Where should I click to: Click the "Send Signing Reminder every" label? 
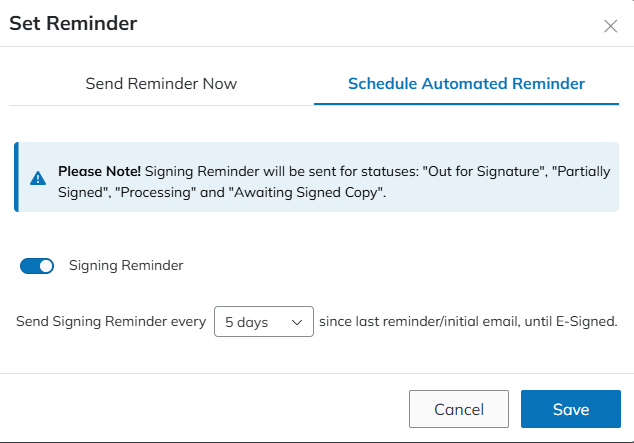click(112, 322)
